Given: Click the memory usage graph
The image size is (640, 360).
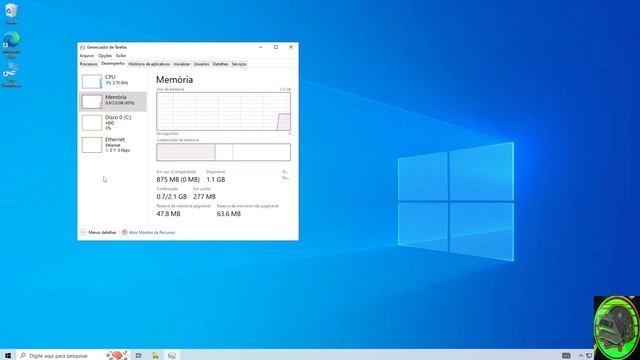Looking at the screenshot, I should 224,111.
